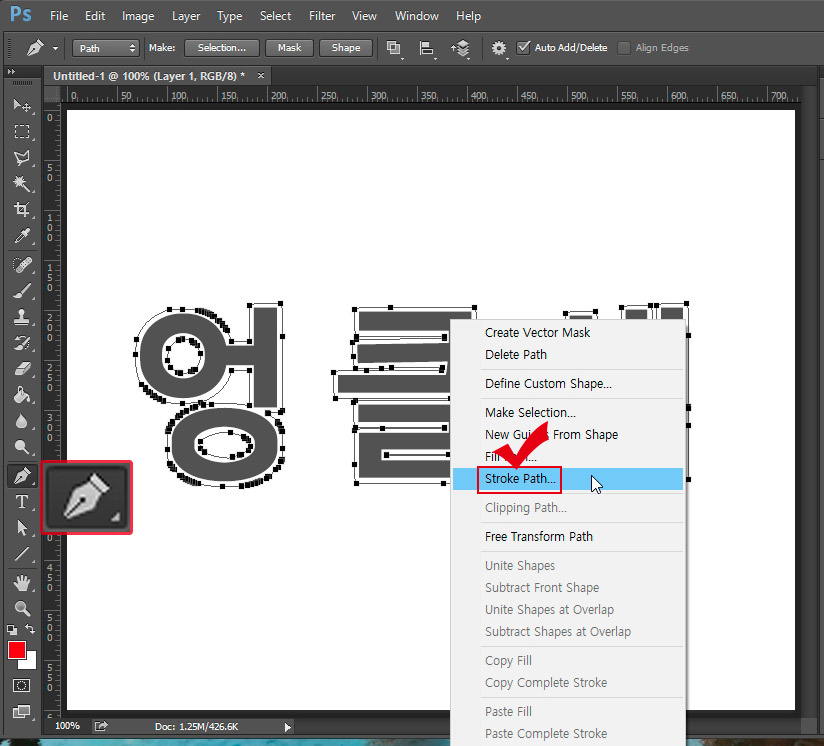824x746 pixels.
Task: Click the Make Selection... button
Action: click(222, 48)
